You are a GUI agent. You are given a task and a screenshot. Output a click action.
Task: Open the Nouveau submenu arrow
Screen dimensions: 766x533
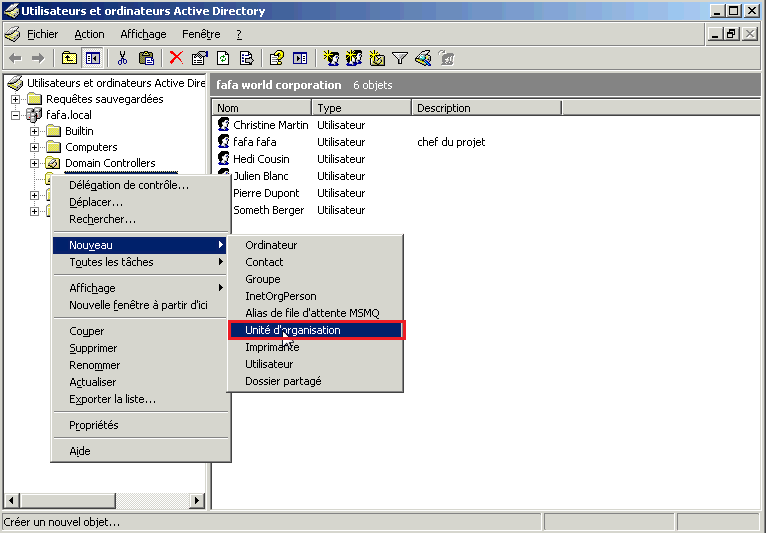pyautogui.click(x=221, y=245)
